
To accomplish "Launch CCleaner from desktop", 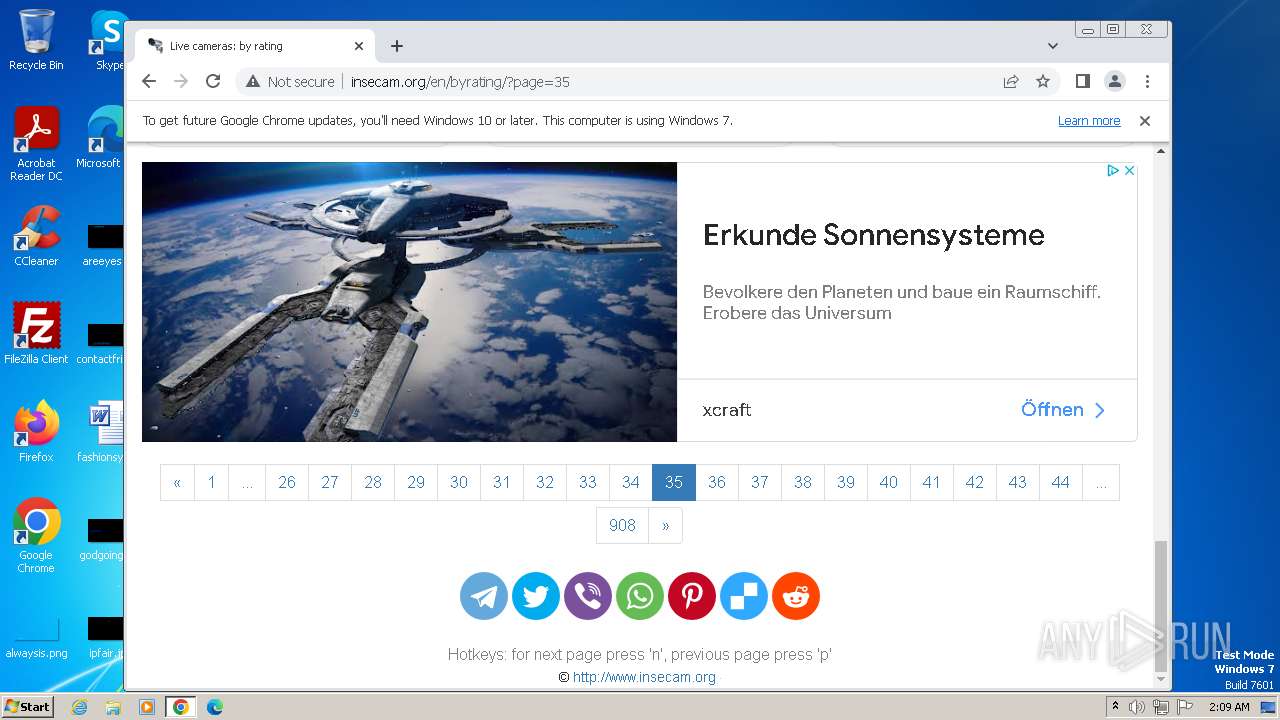I will 36,236.
